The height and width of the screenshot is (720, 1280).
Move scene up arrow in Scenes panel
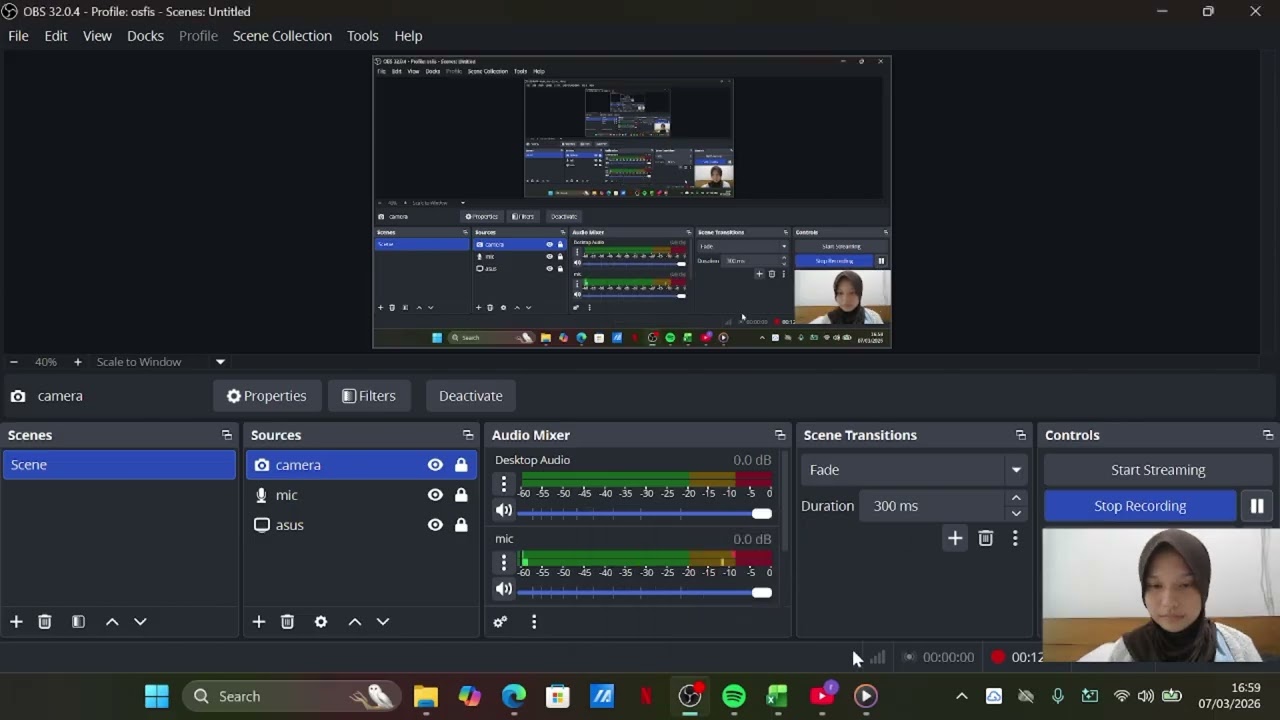pos(112,622)
